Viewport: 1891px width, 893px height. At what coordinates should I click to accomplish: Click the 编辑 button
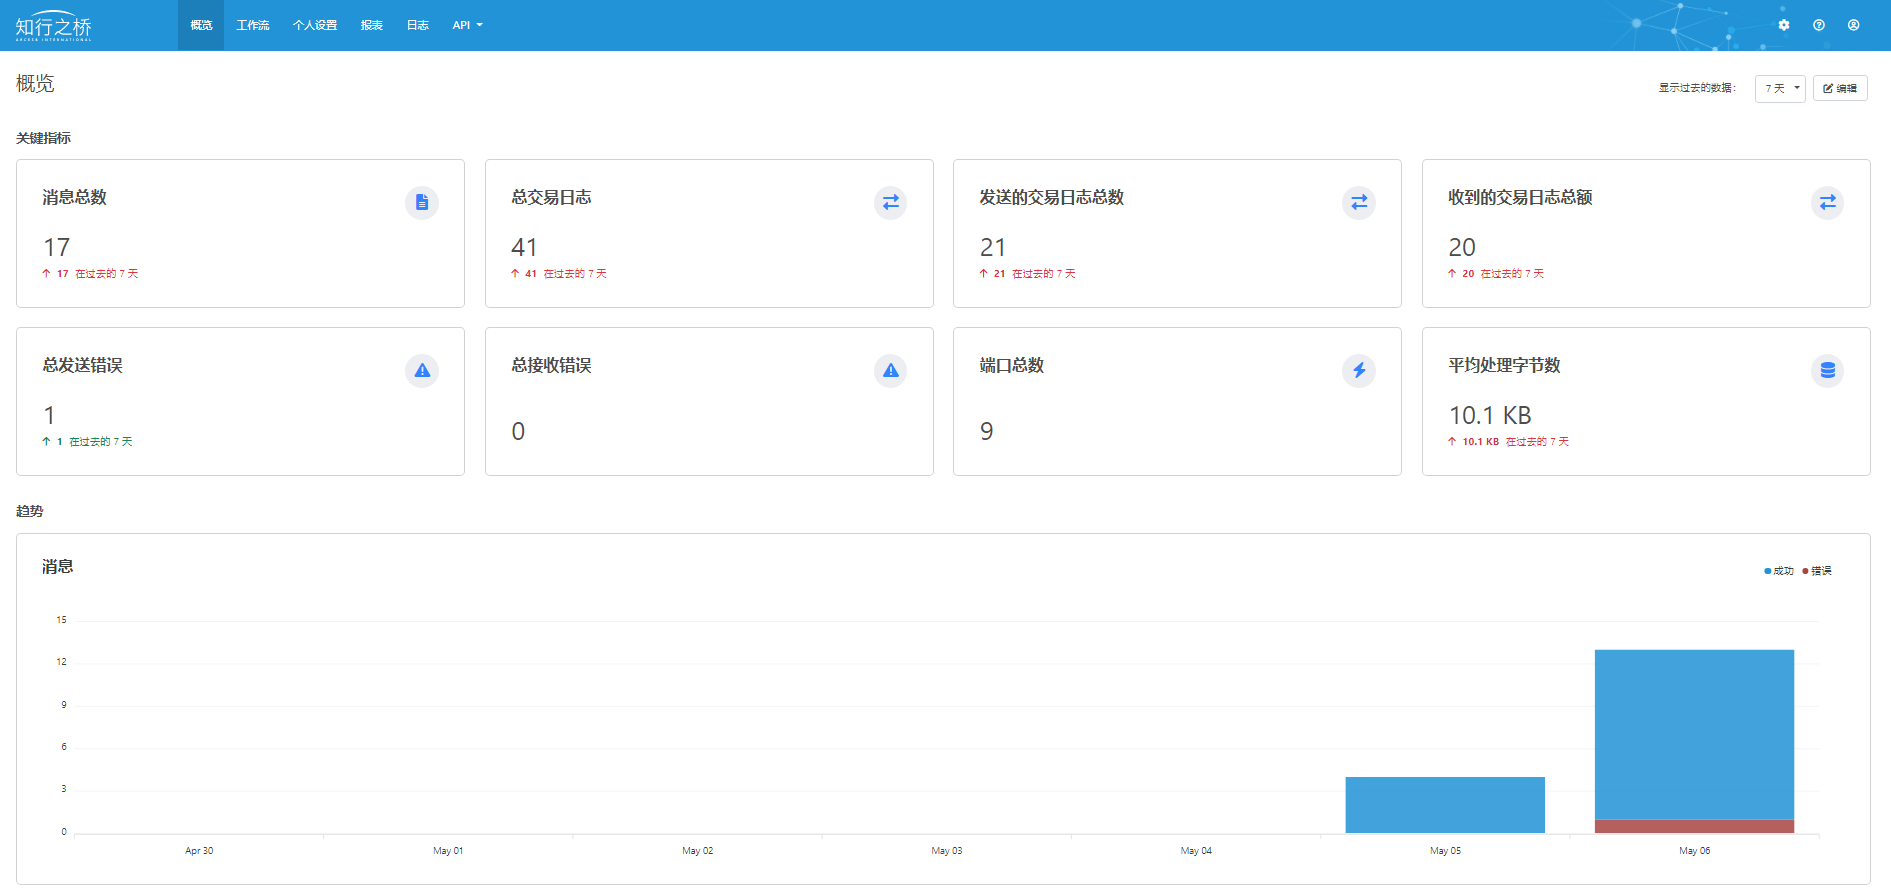[x=1840, y=88]
